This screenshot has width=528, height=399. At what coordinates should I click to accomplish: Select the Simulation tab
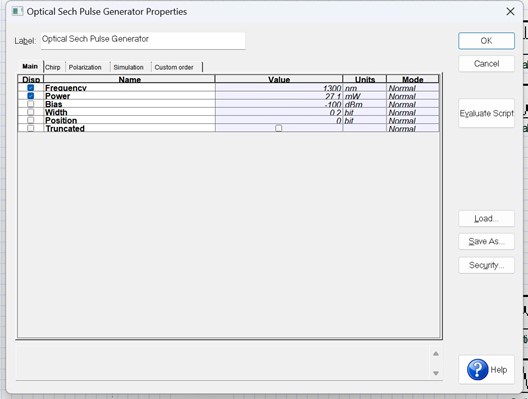pyautogui.click(x=128, y=67)
